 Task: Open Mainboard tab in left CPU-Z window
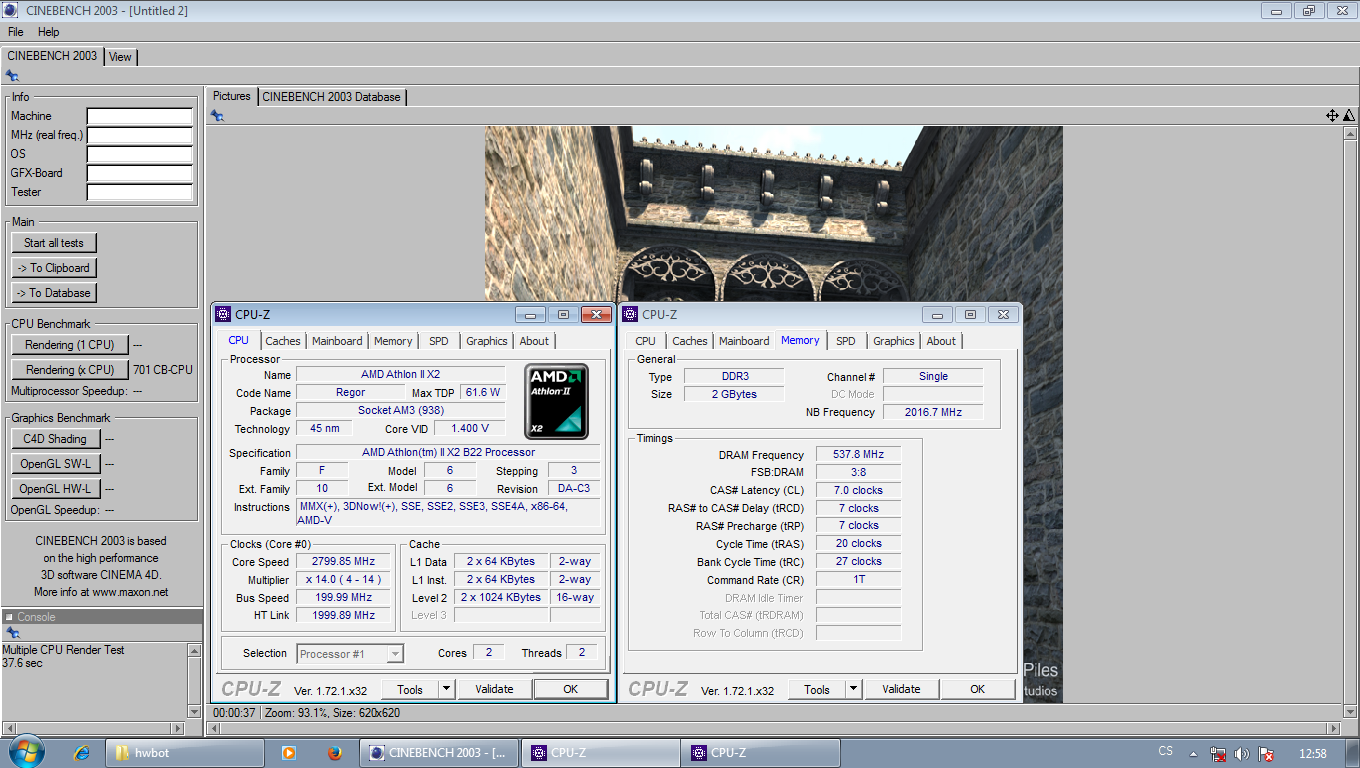[337, 341]
